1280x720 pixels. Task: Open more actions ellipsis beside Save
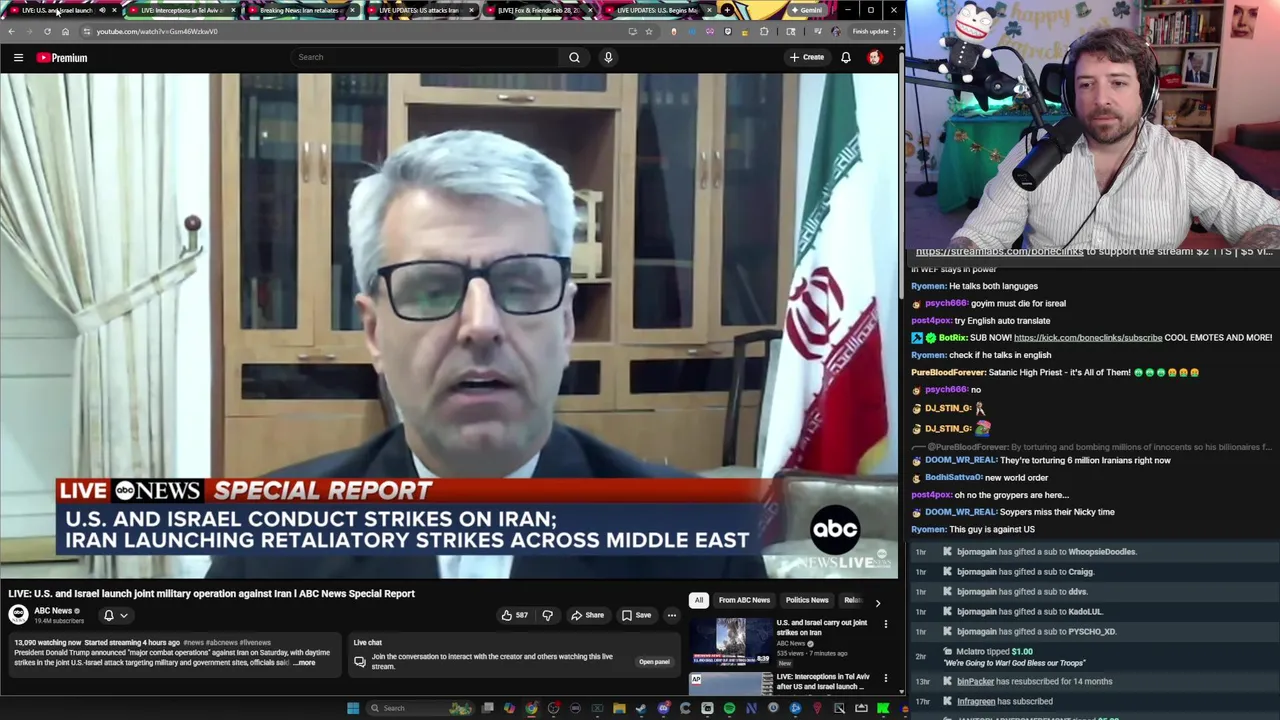click(672, 615)
